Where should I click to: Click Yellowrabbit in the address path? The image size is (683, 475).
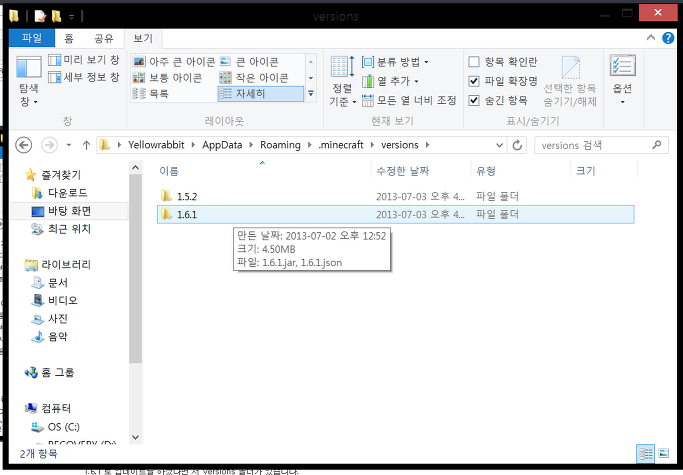click(x=156, y=145)
